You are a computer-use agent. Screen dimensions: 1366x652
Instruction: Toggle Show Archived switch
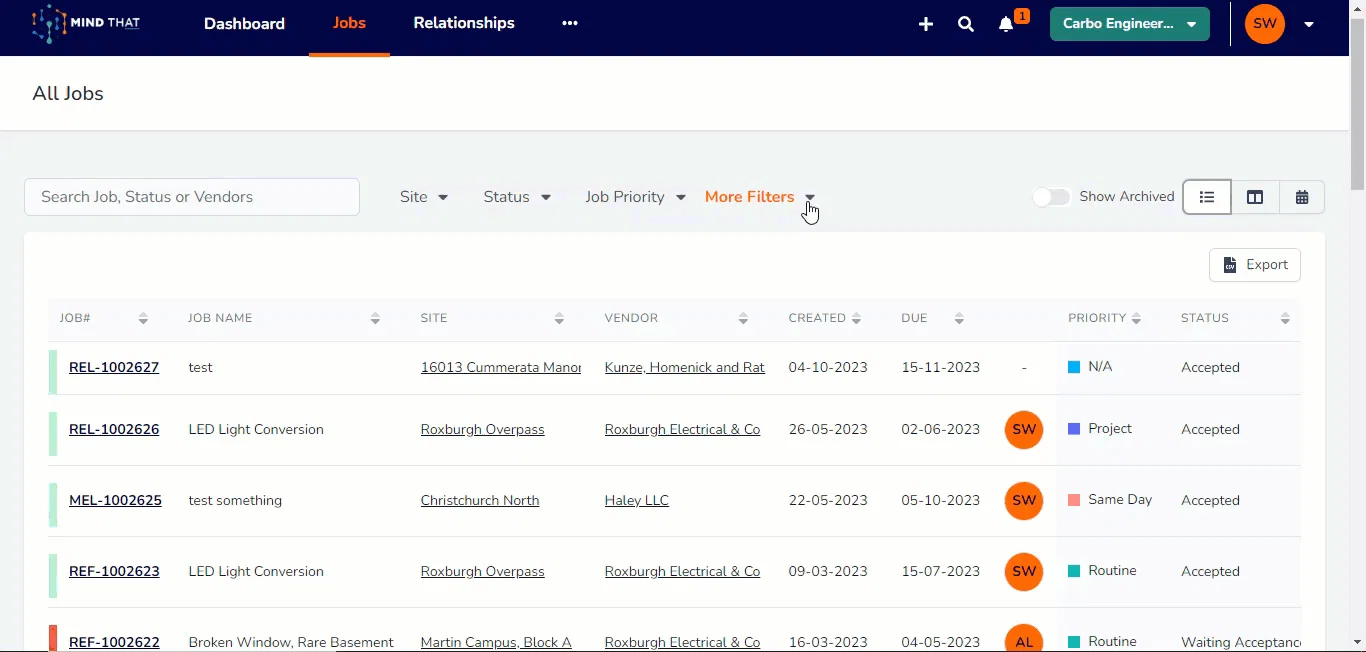point(1052,197)
